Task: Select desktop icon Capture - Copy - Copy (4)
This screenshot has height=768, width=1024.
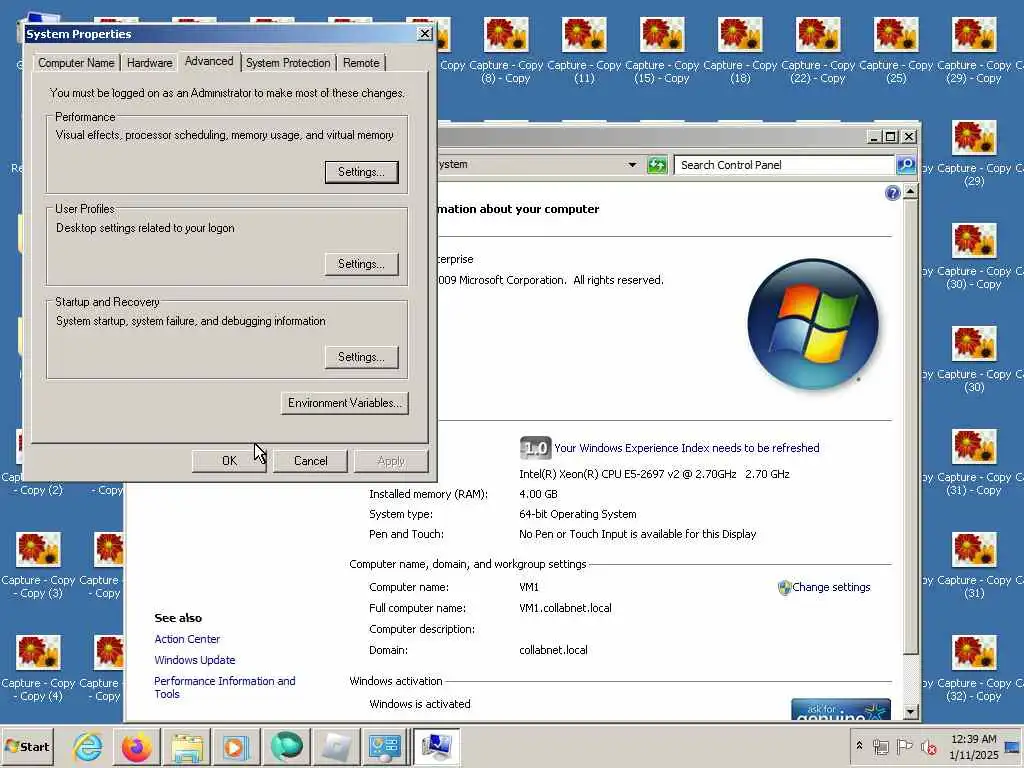Action: [x=39, y=669]
